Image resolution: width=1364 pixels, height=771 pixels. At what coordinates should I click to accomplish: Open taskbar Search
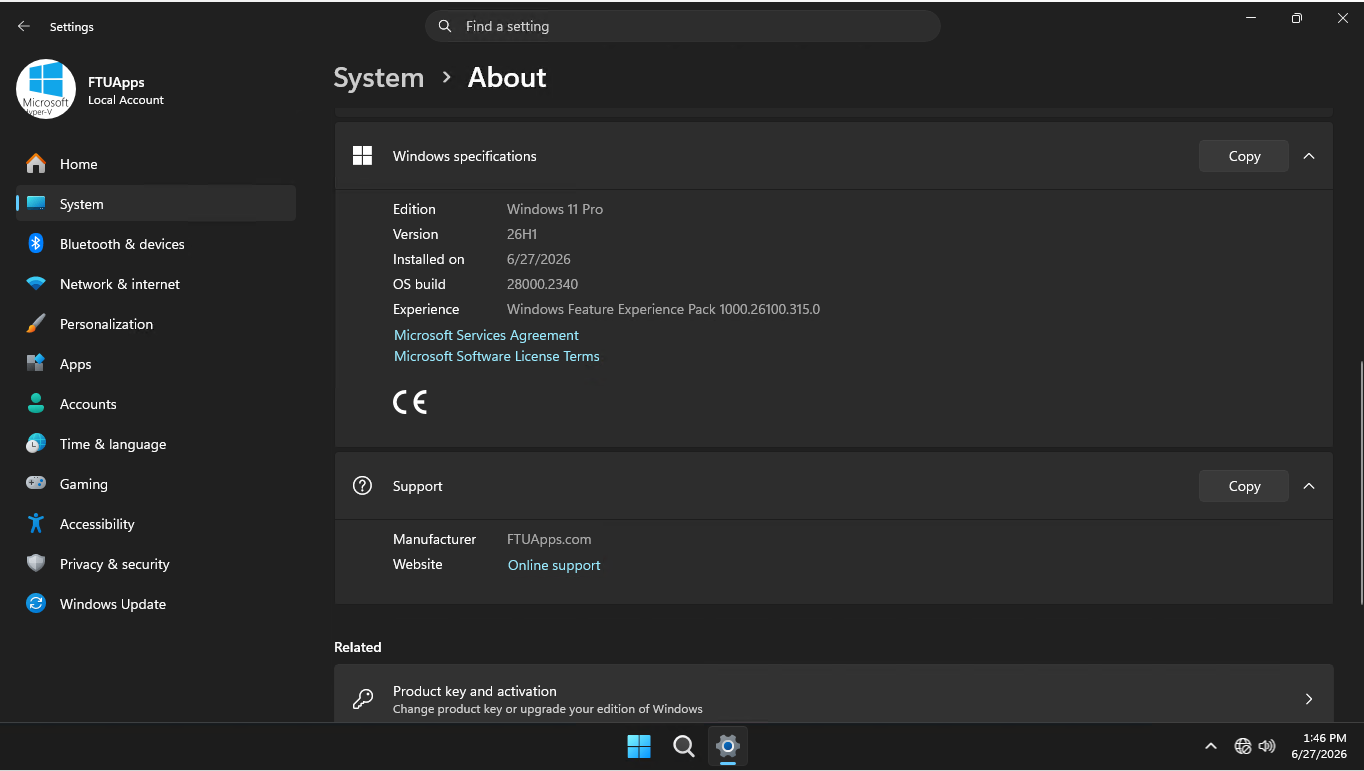click(684, 746)
